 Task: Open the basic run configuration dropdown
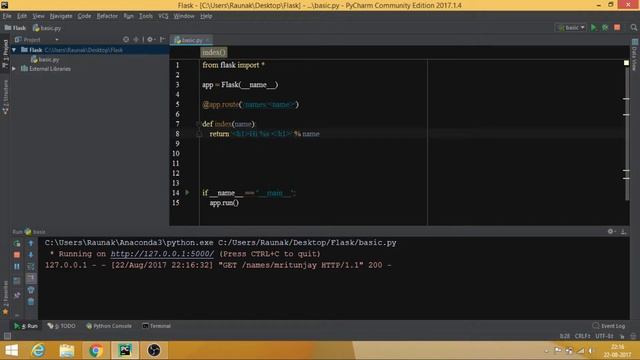point(571,27)
